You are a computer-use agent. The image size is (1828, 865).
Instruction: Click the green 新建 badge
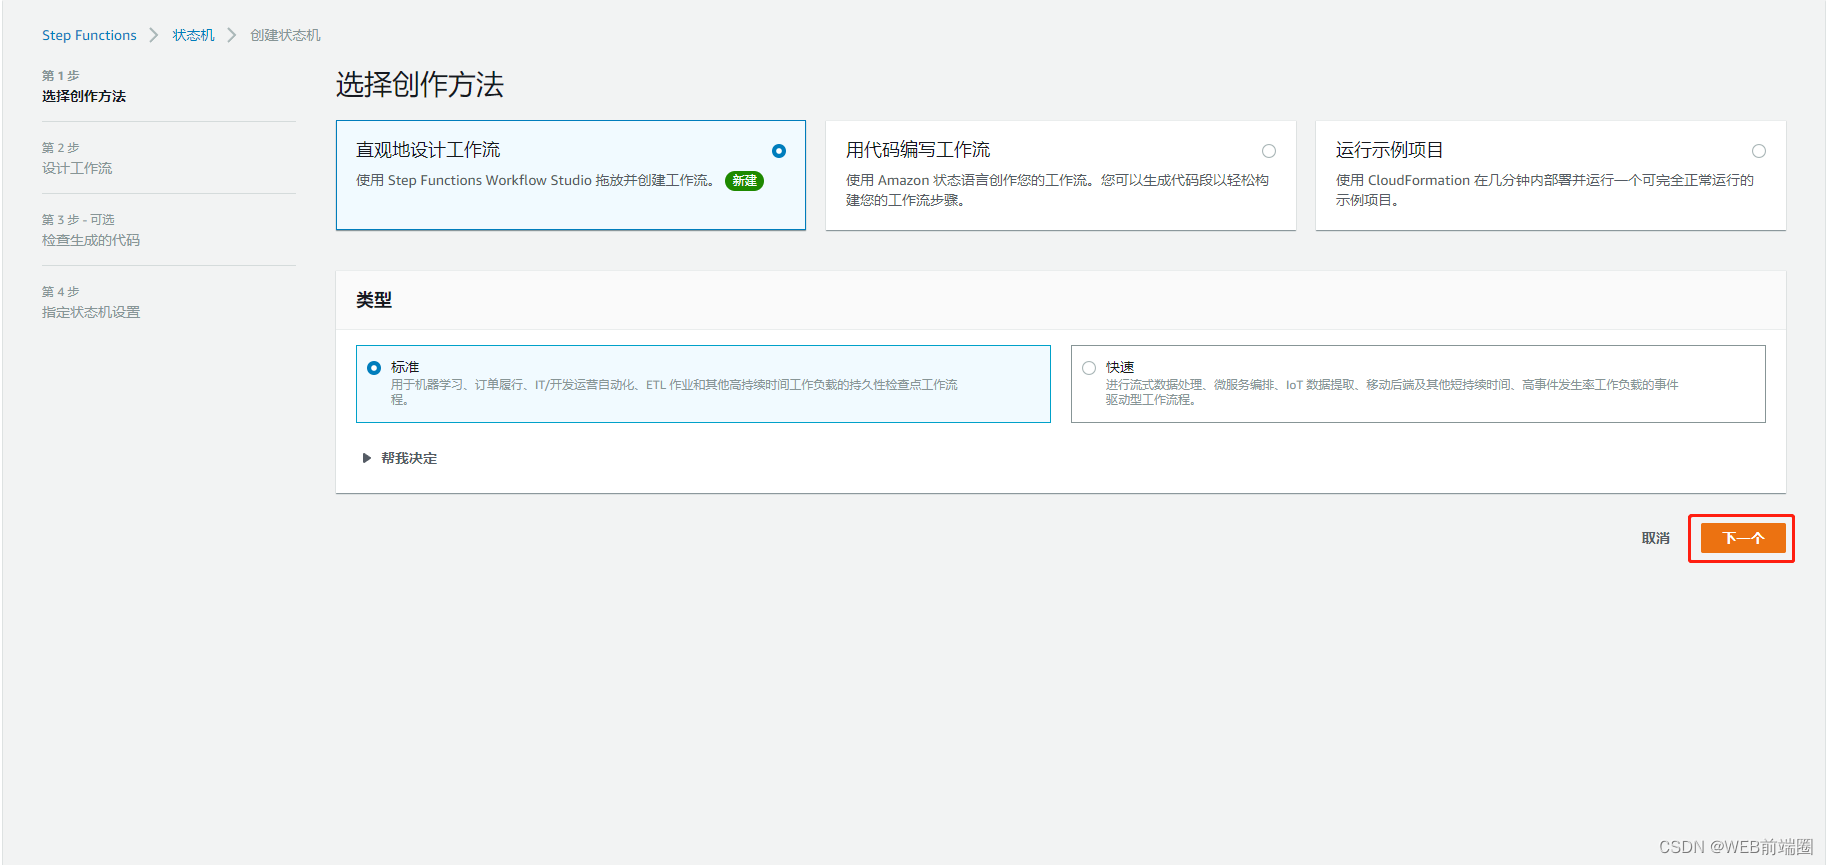click(x=744, y=181)
